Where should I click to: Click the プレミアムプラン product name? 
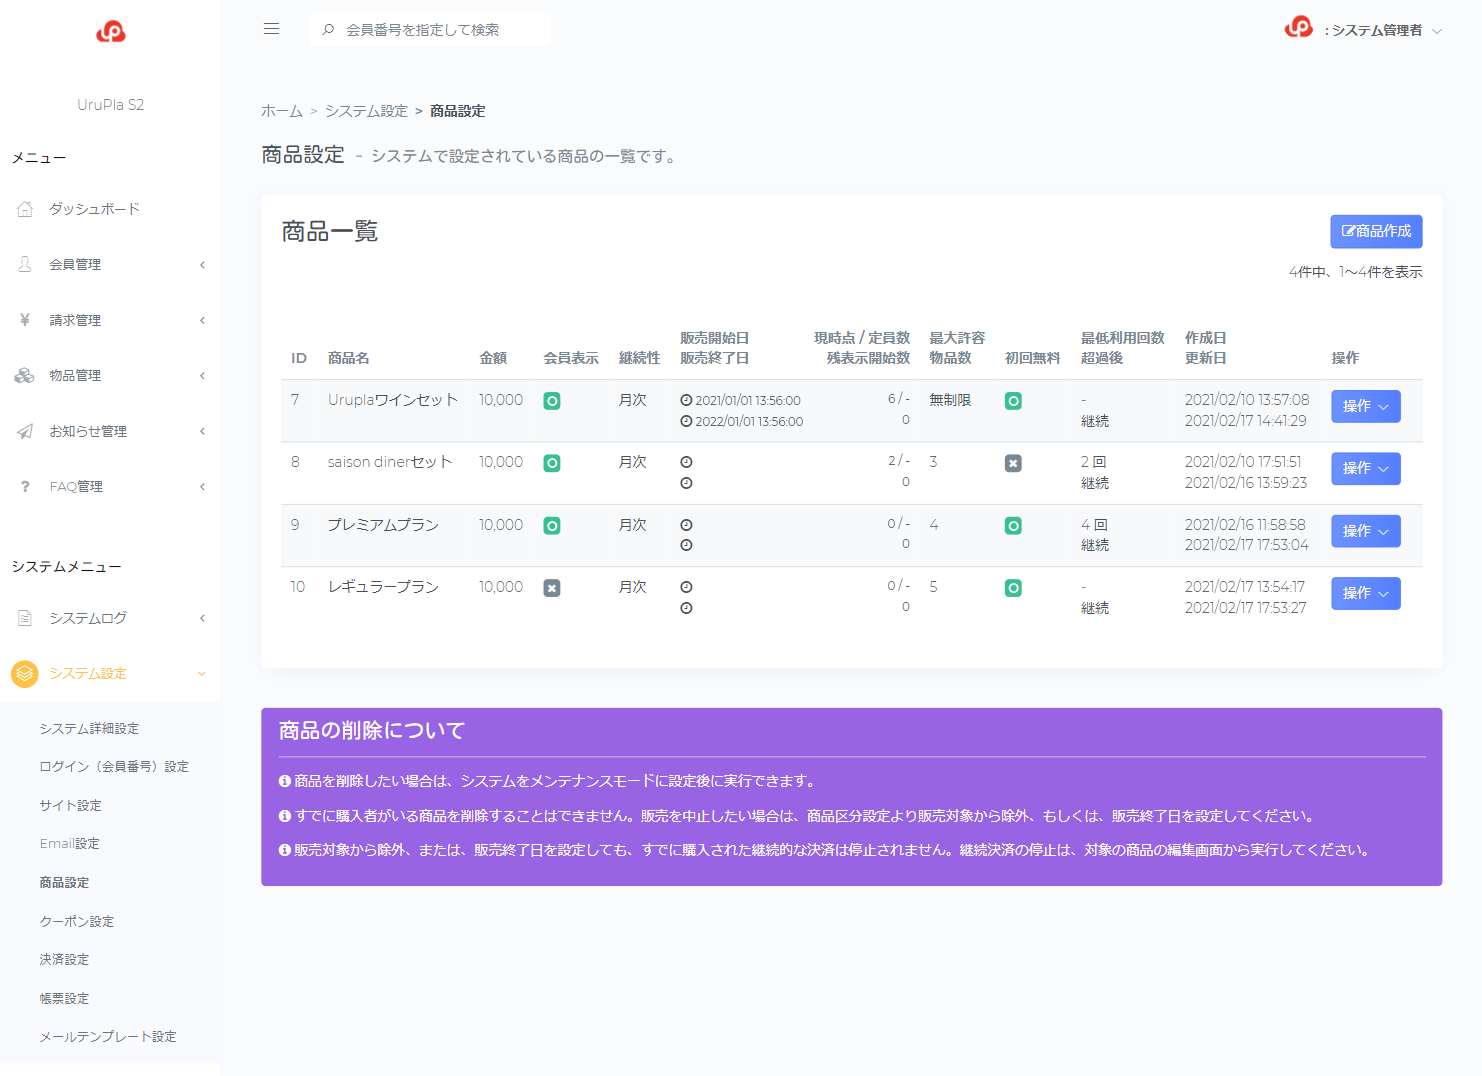pyautogui.click(x=383, y=525)
